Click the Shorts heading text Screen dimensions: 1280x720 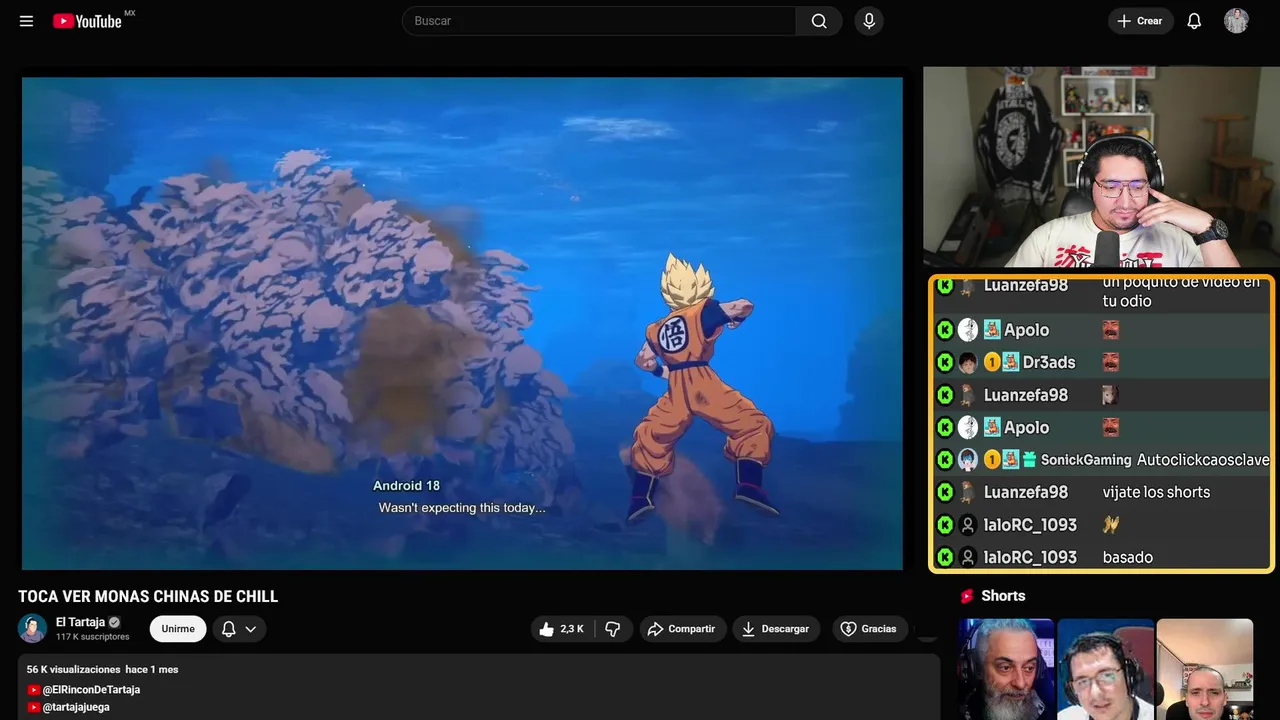1003,596
